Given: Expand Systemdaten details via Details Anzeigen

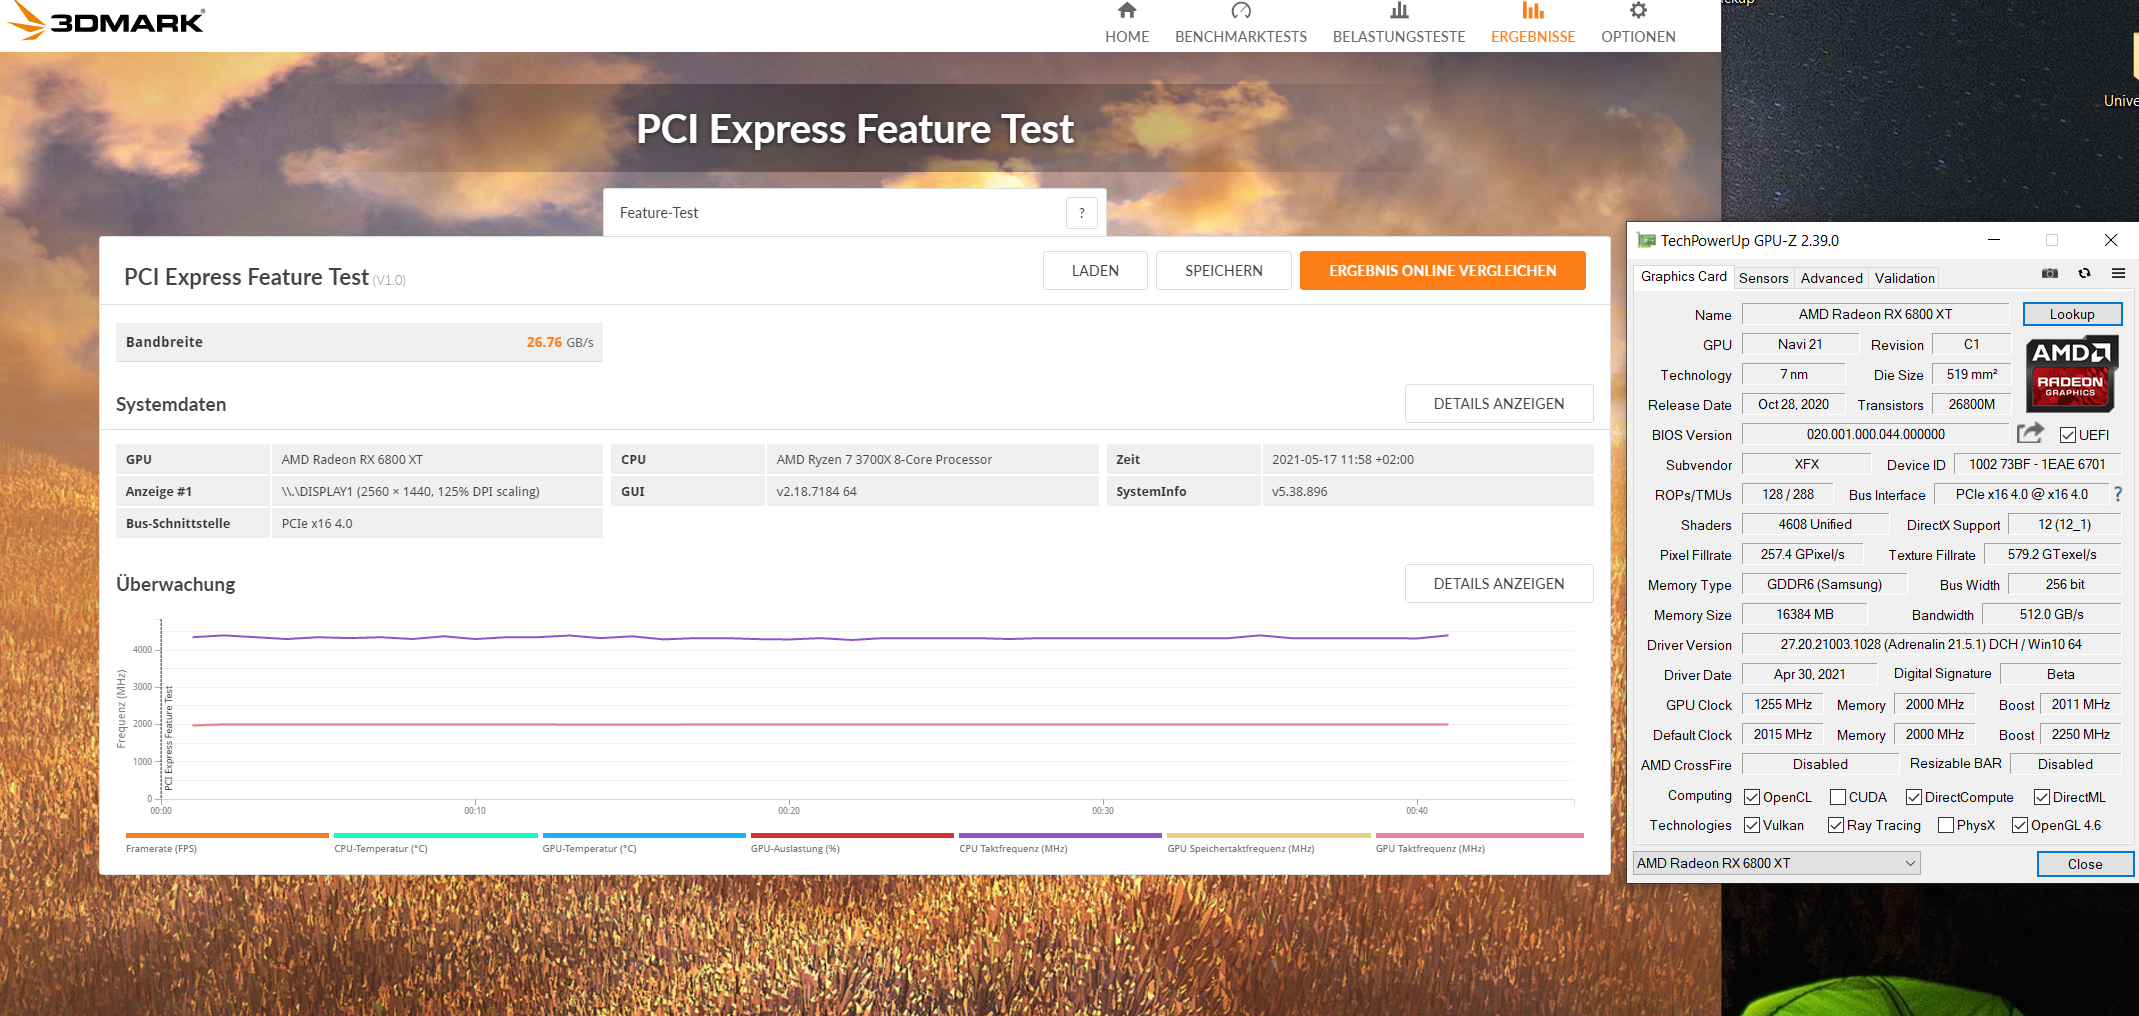Looking at the screenshot, I should point(1499,403).
